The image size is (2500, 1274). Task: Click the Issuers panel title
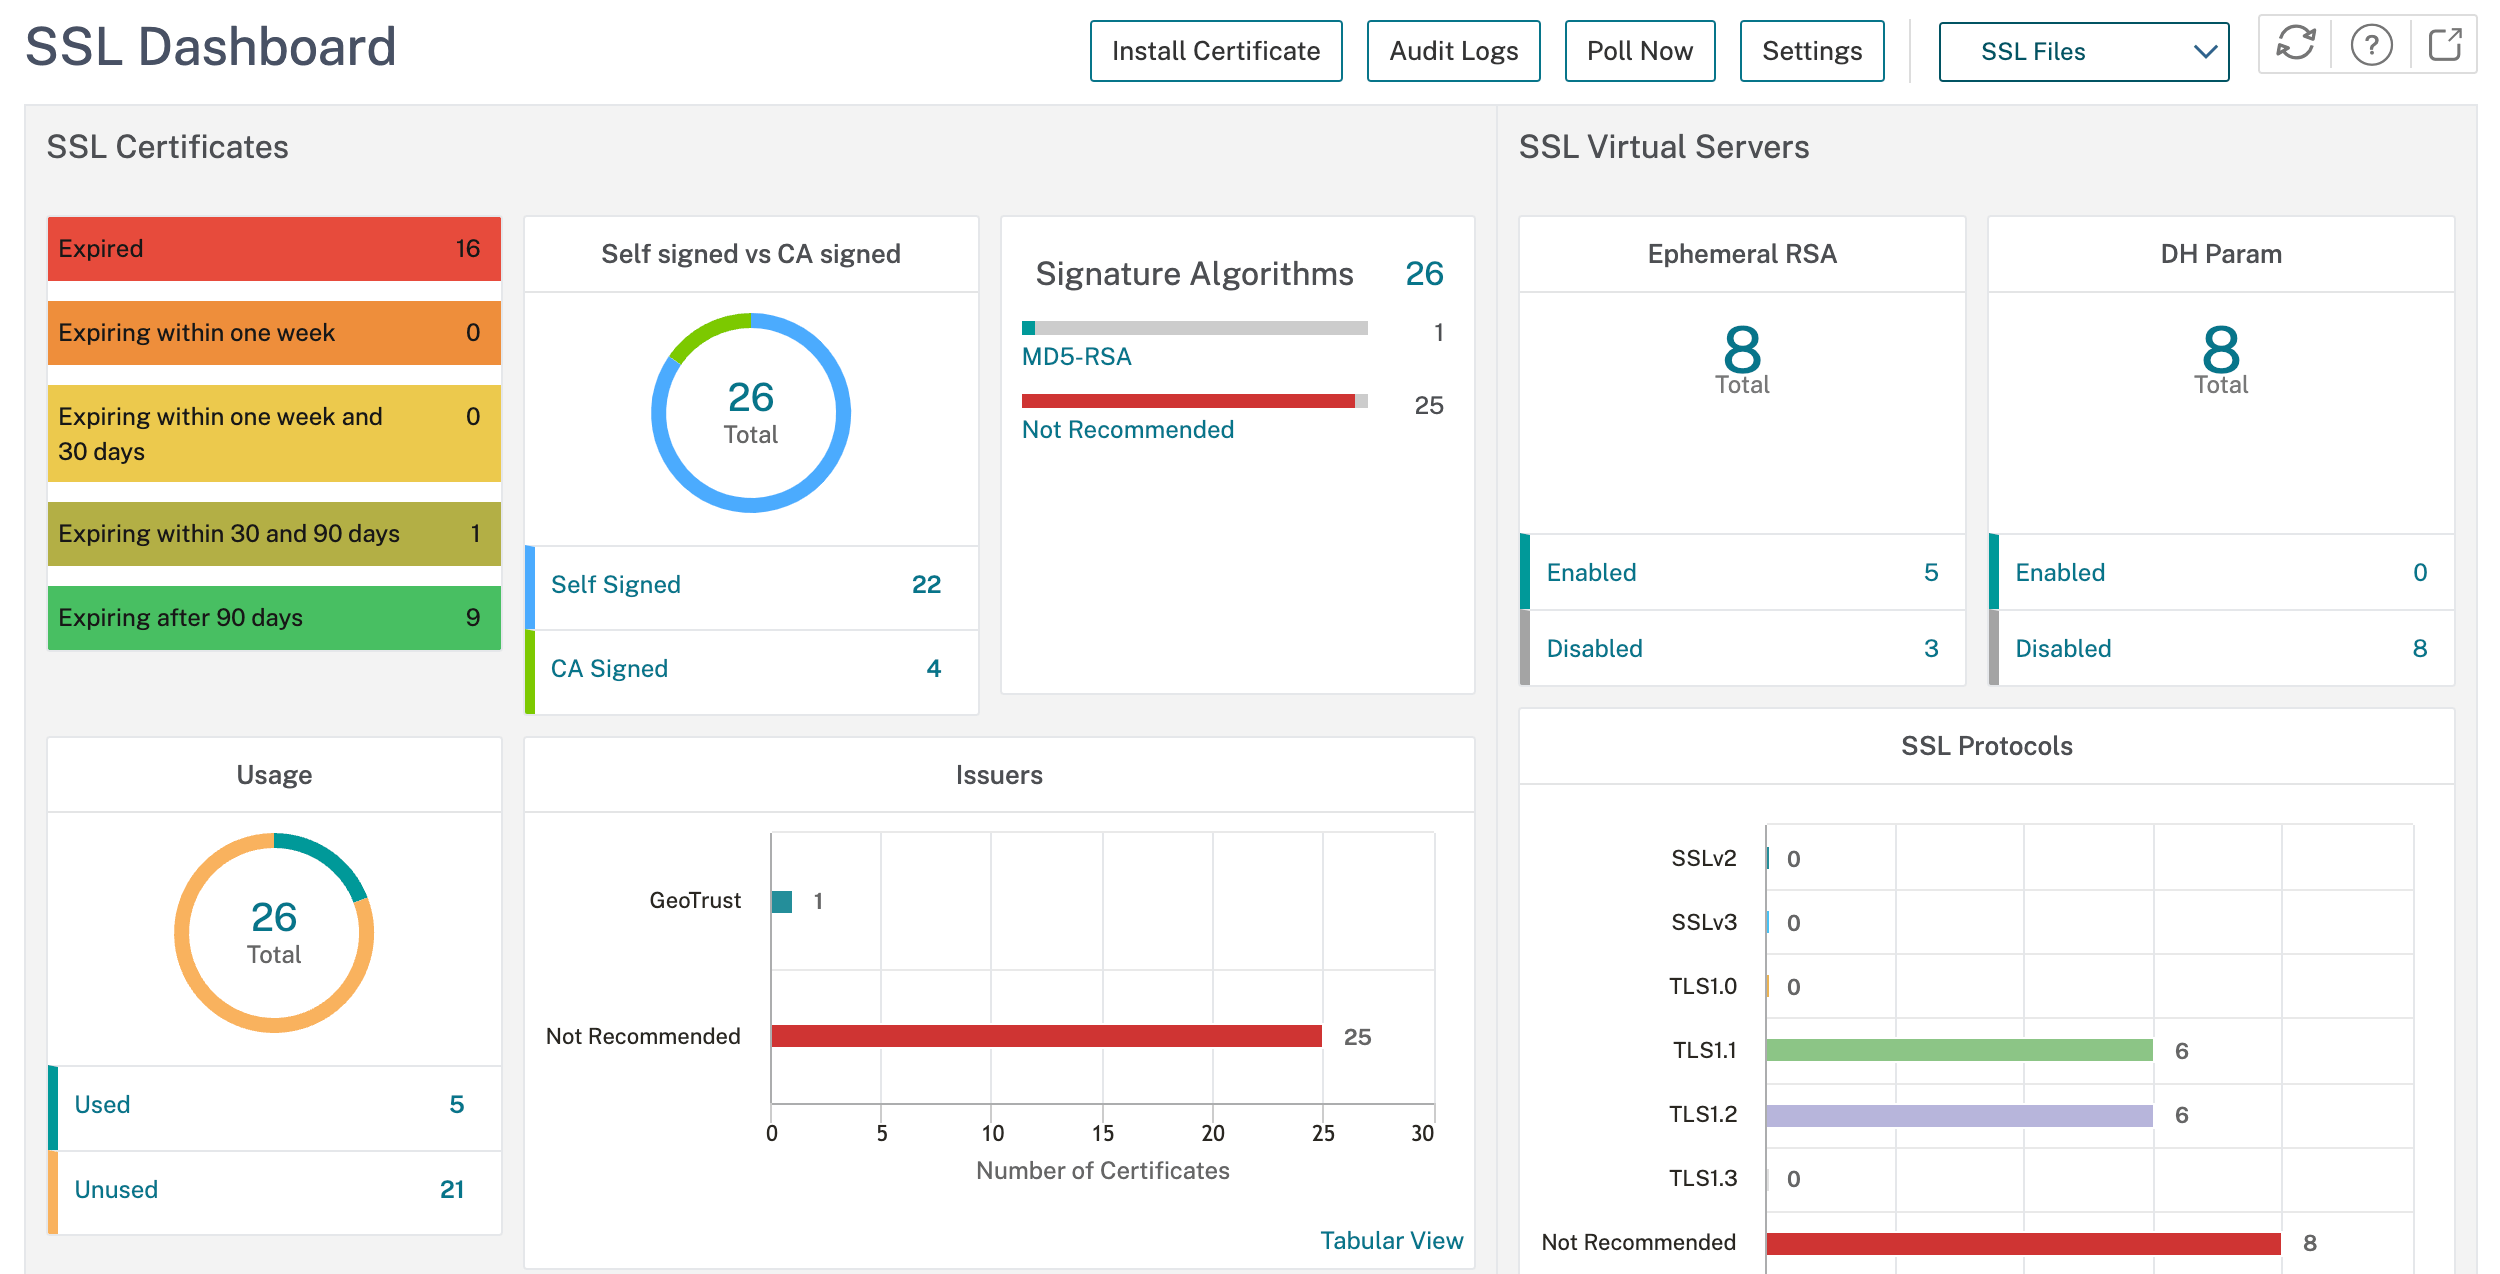(x=999, y=775)
